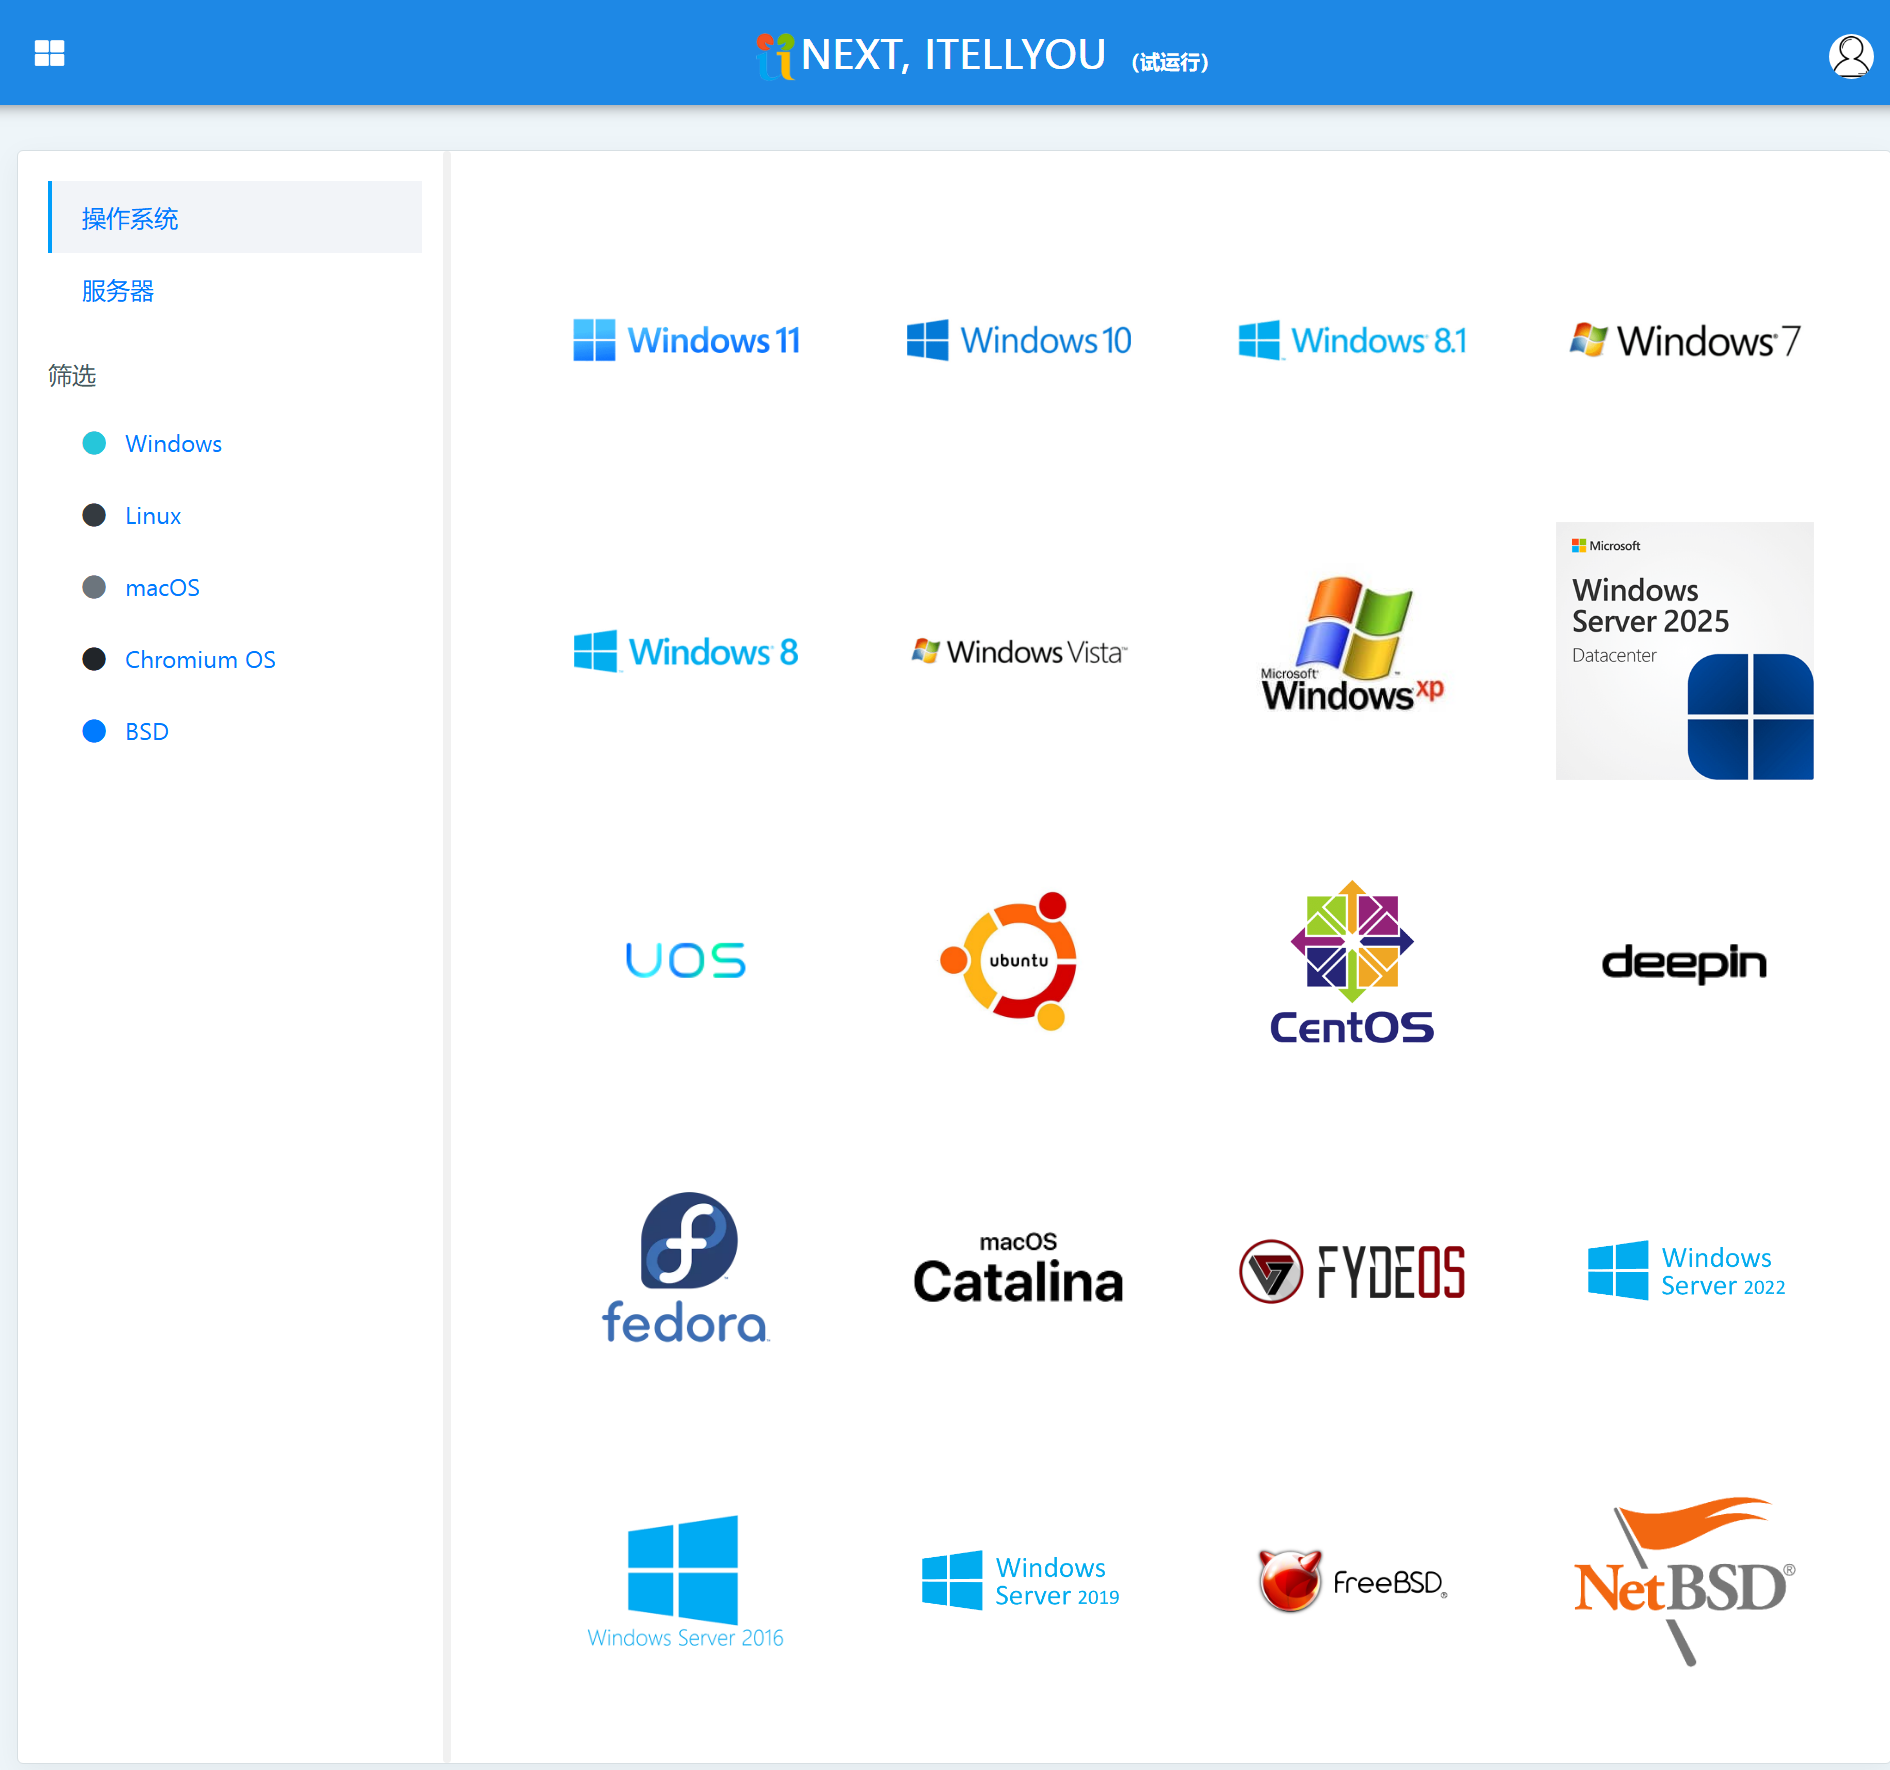Image resolution: width=1890 pixels, height=1770 pixels.
Task: Filter by macOS in the sidebar
Action: click(x=162, y=588)
